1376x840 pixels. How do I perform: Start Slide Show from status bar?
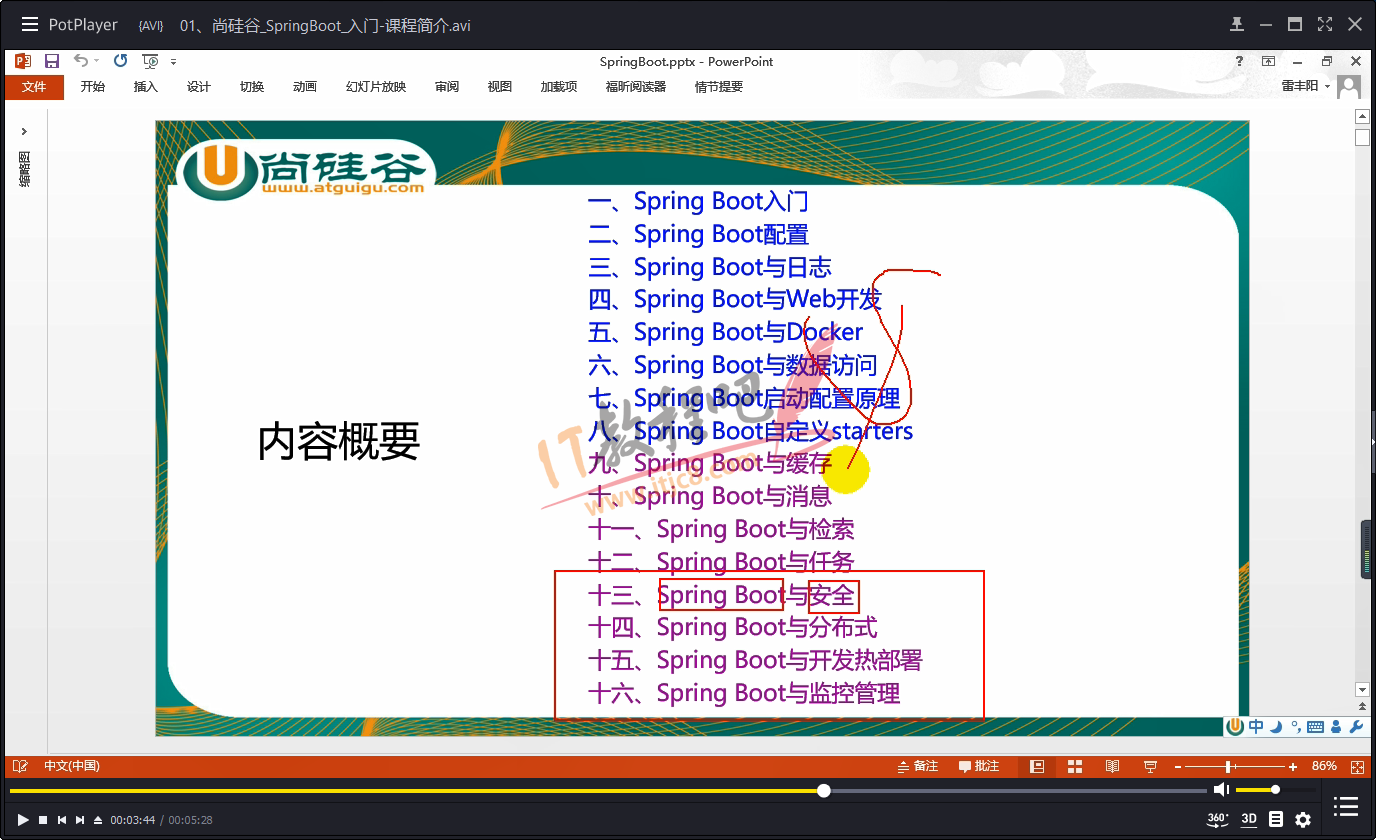[1150, 766]
